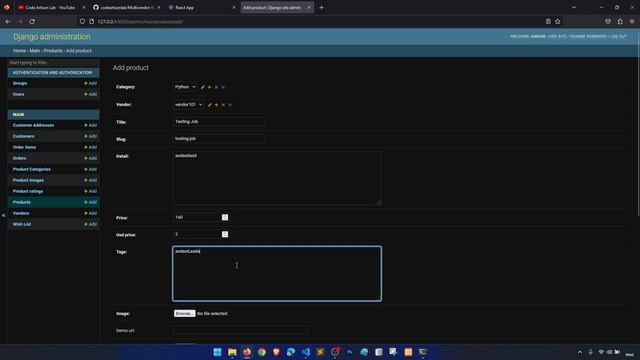Edit the selected Vendor with pencil icon
Screen dimensions: 640x360
210,105
